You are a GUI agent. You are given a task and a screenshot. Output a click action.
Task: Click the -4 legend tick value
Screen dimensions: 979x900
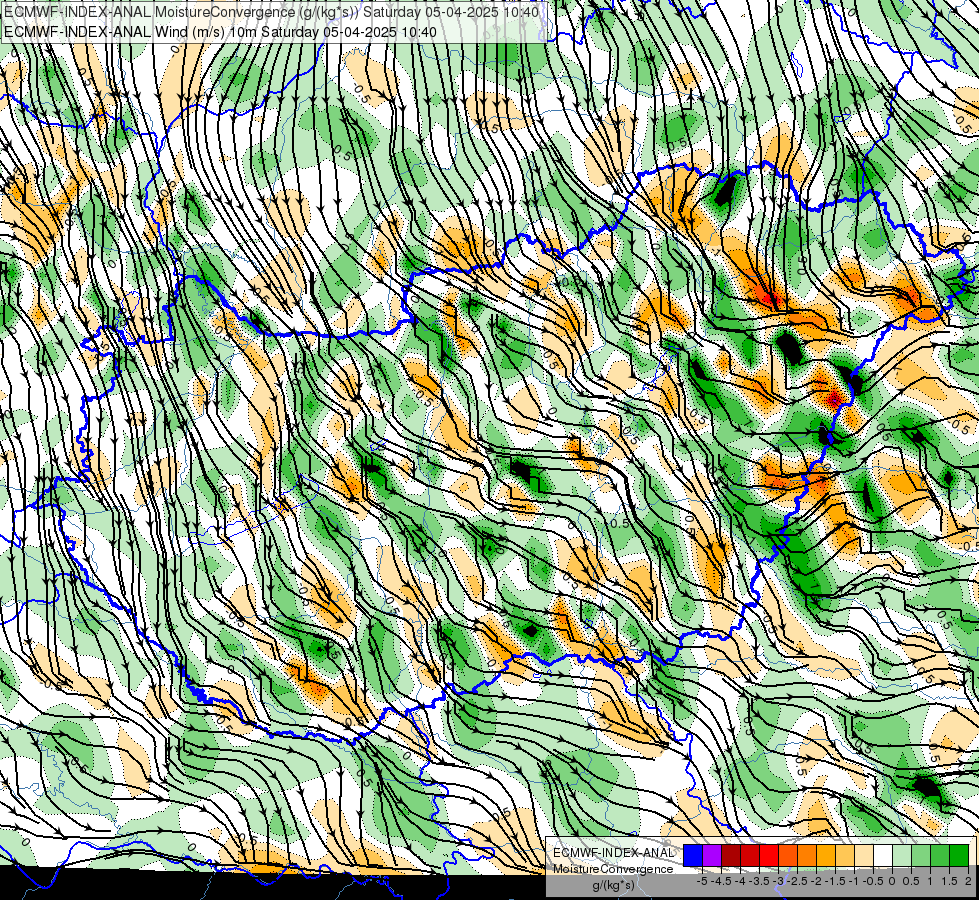coord(740,881)
